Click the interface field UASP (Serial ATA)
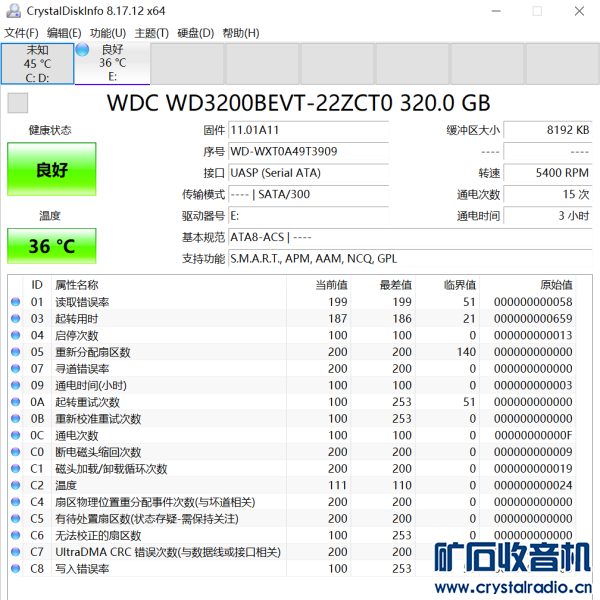This screenshot has width=600, height=600. 308,173
